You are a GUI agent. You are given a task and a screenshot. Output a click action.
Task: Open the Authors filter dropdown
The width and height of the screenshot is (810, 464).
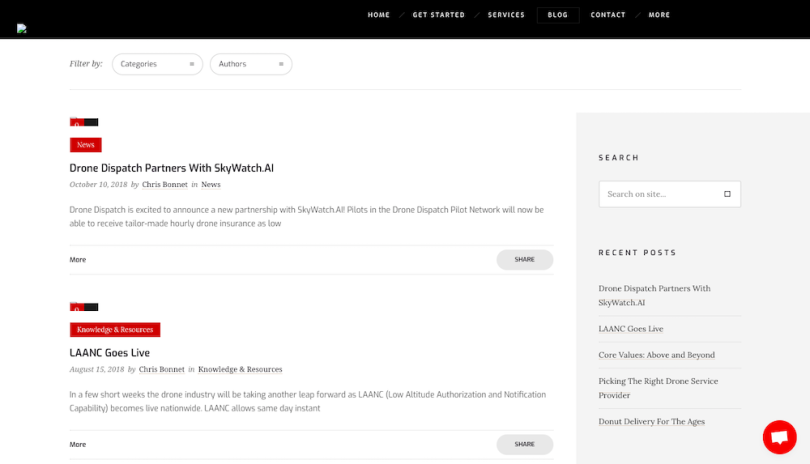click(251, 64)
